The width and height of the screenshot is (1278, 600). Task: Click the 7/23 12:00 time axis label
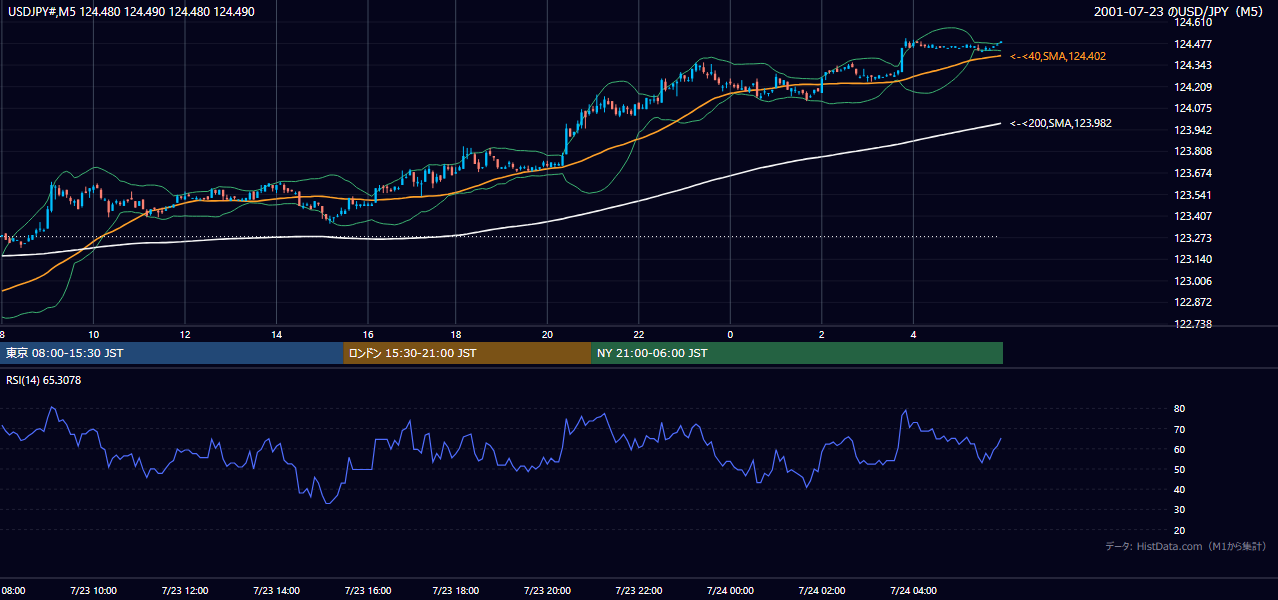click(184, 591)
